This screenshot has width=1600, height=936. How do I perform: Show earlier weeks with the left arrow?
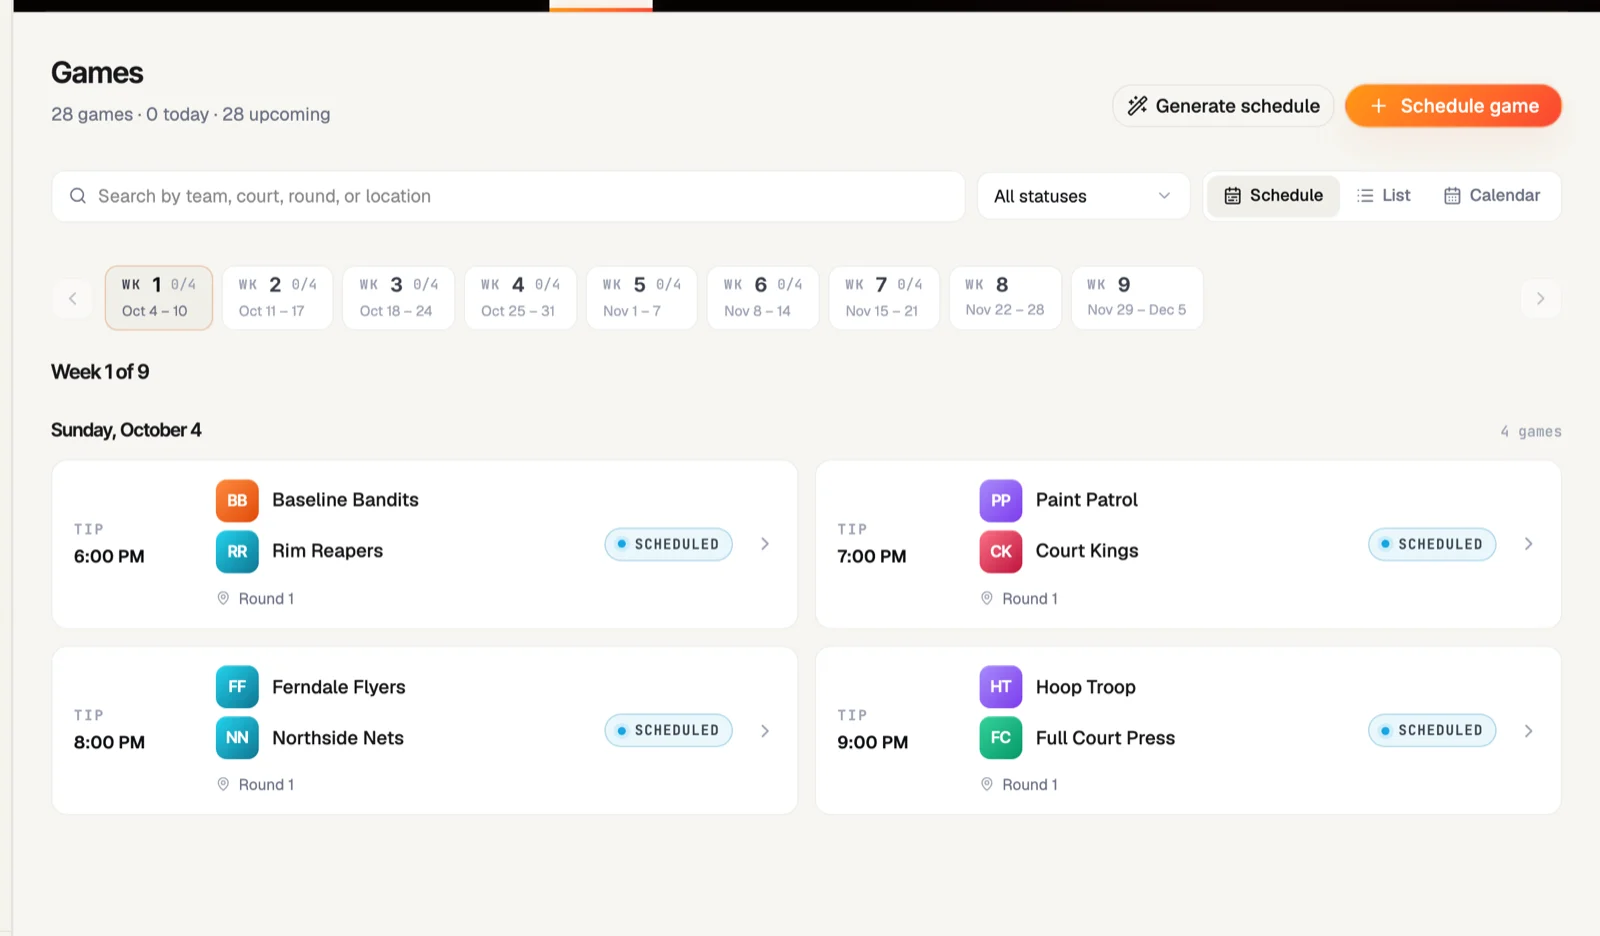[72, 298]
